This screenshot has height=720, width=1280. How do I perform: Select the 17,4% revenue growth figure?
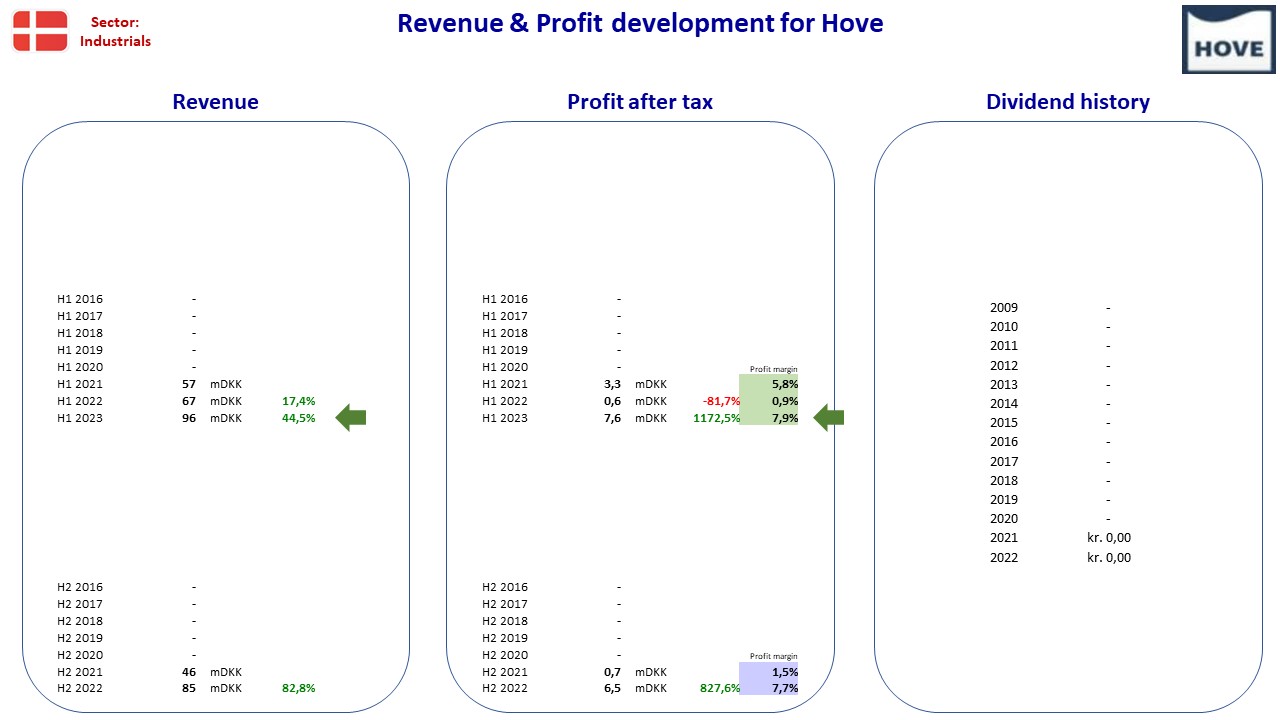tap(299, 401)
